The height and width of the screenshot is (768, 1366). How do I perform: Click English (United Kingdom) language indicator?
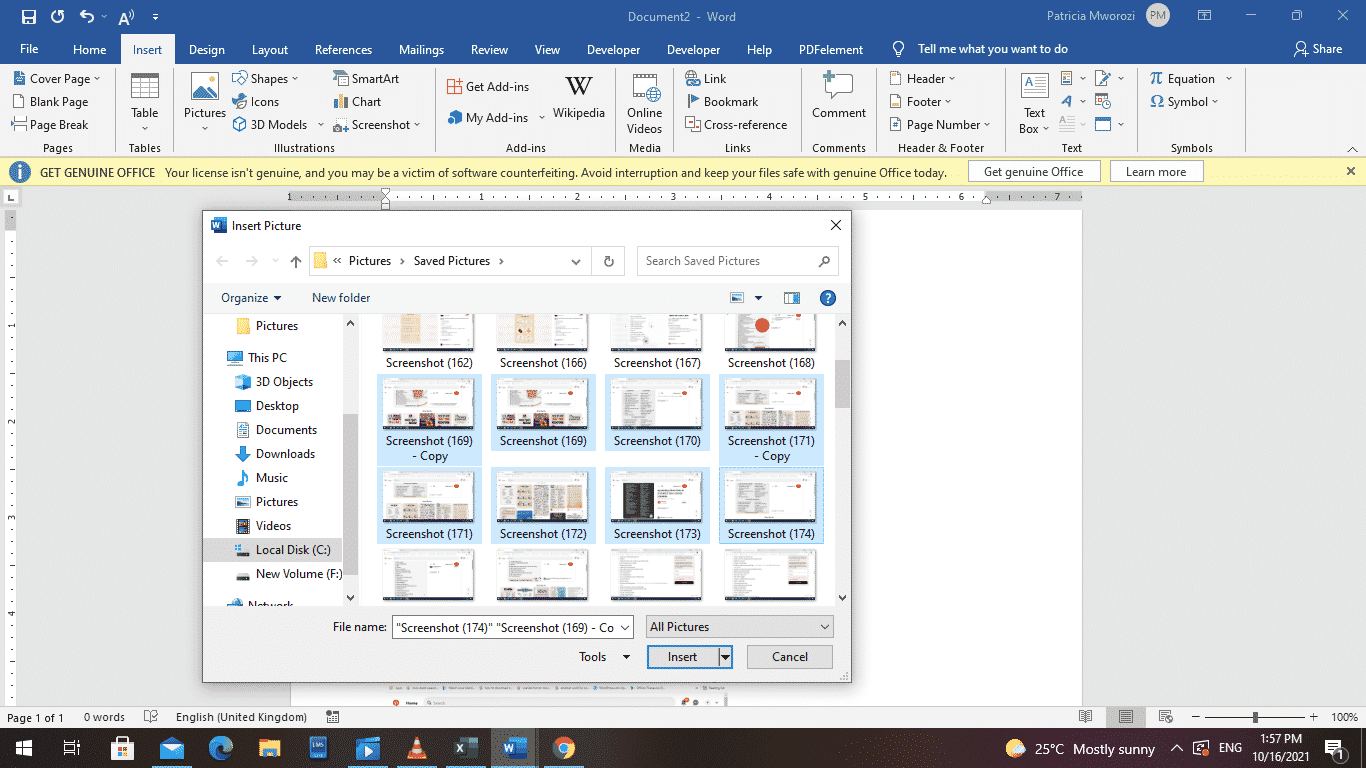point(241,717)
